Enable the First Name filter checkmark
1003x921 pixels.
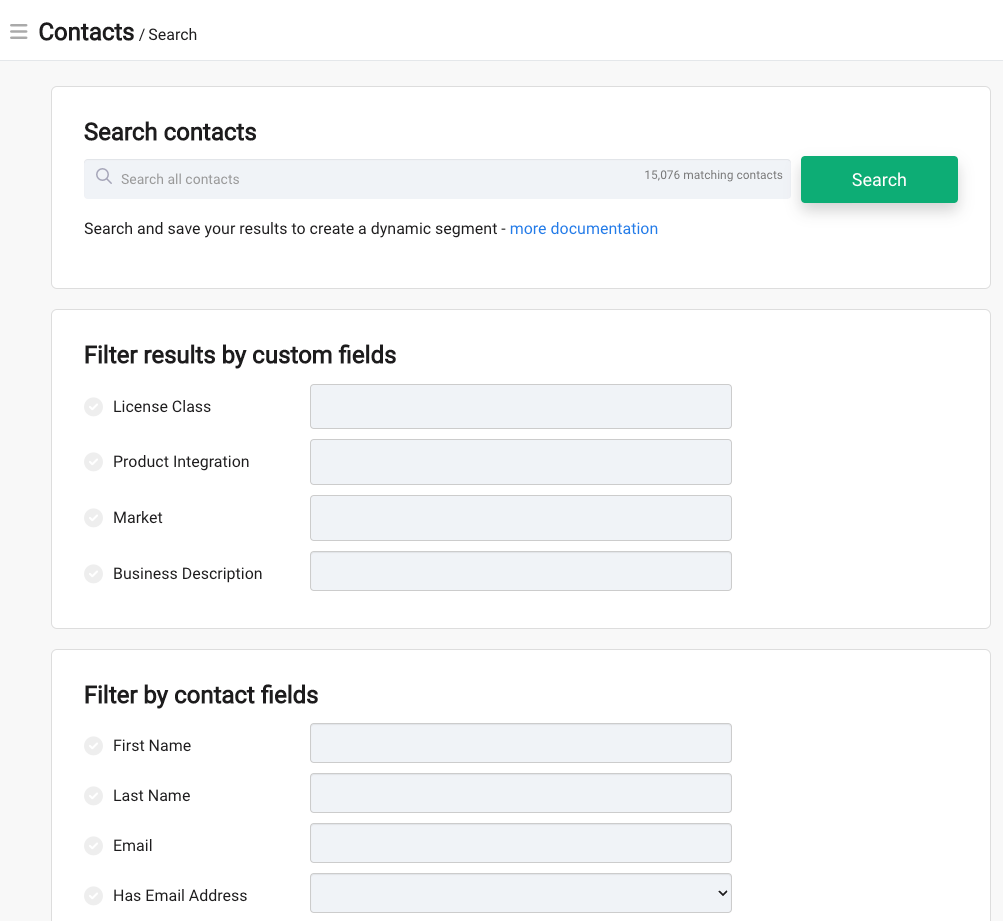pos(93,746)
